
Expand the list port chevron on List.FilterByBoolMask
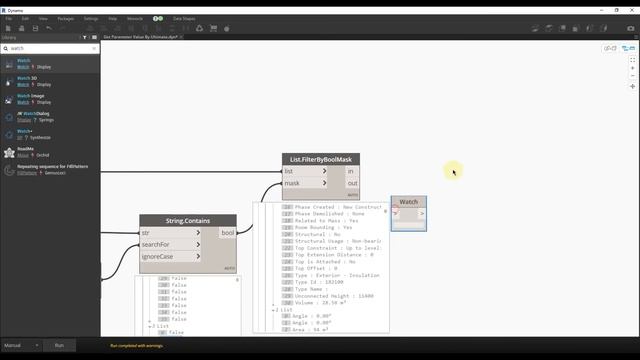[324, 171]
